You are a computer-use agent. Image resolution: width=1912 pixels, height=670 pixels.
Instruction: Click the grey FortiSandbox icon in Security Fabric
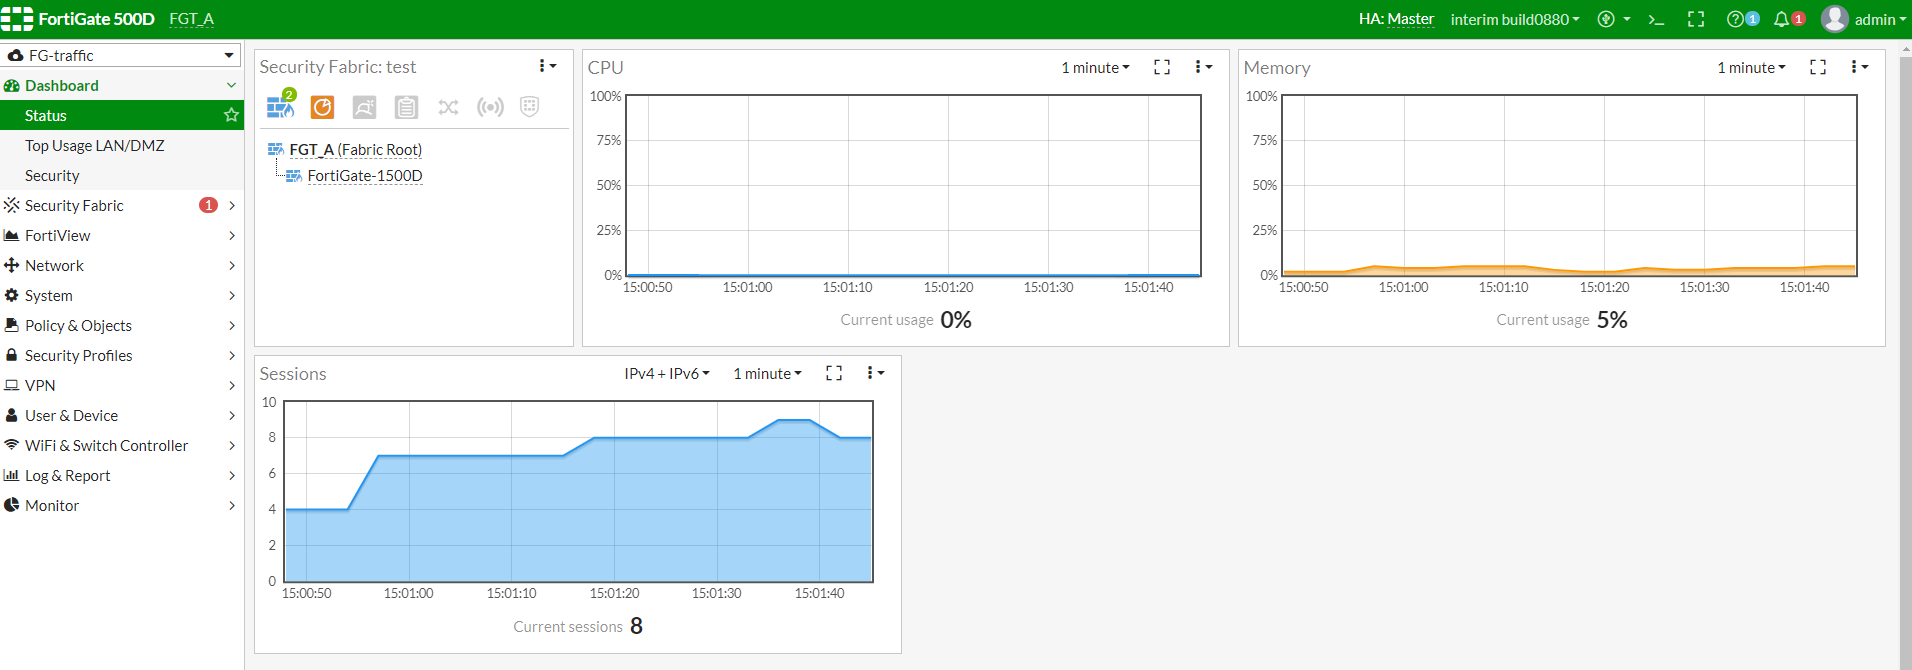[364, 107]
